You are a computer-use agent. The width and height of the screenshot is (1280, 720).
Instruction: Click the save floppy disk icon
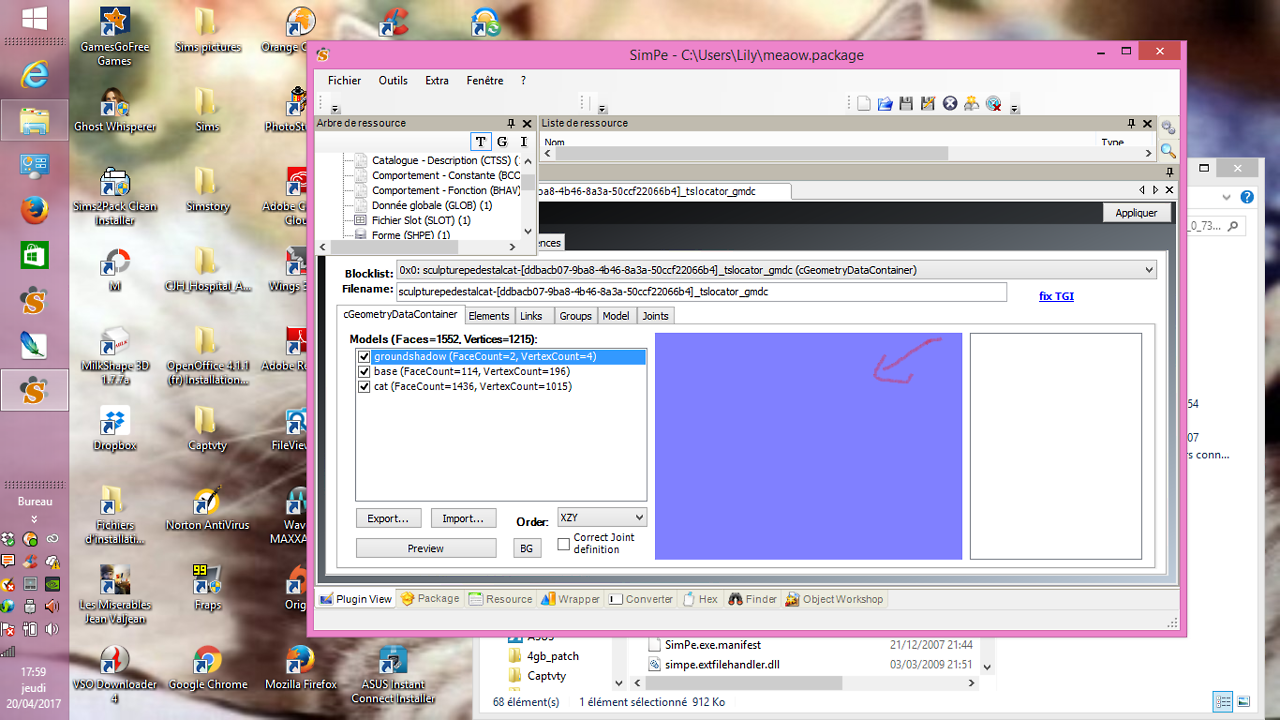click(906, 104)
